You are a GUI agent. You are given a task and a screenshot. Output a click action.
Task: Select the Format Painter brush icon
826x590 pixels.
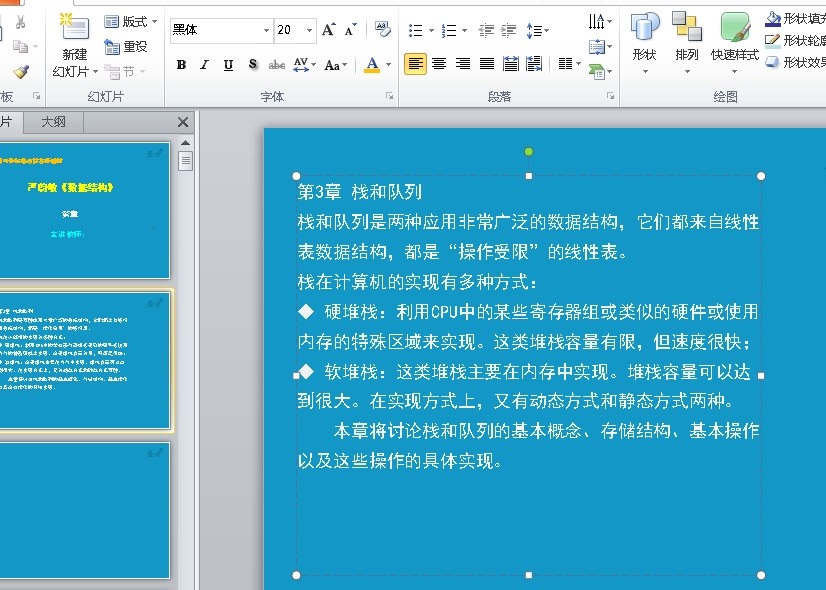[x=21, y=71]
